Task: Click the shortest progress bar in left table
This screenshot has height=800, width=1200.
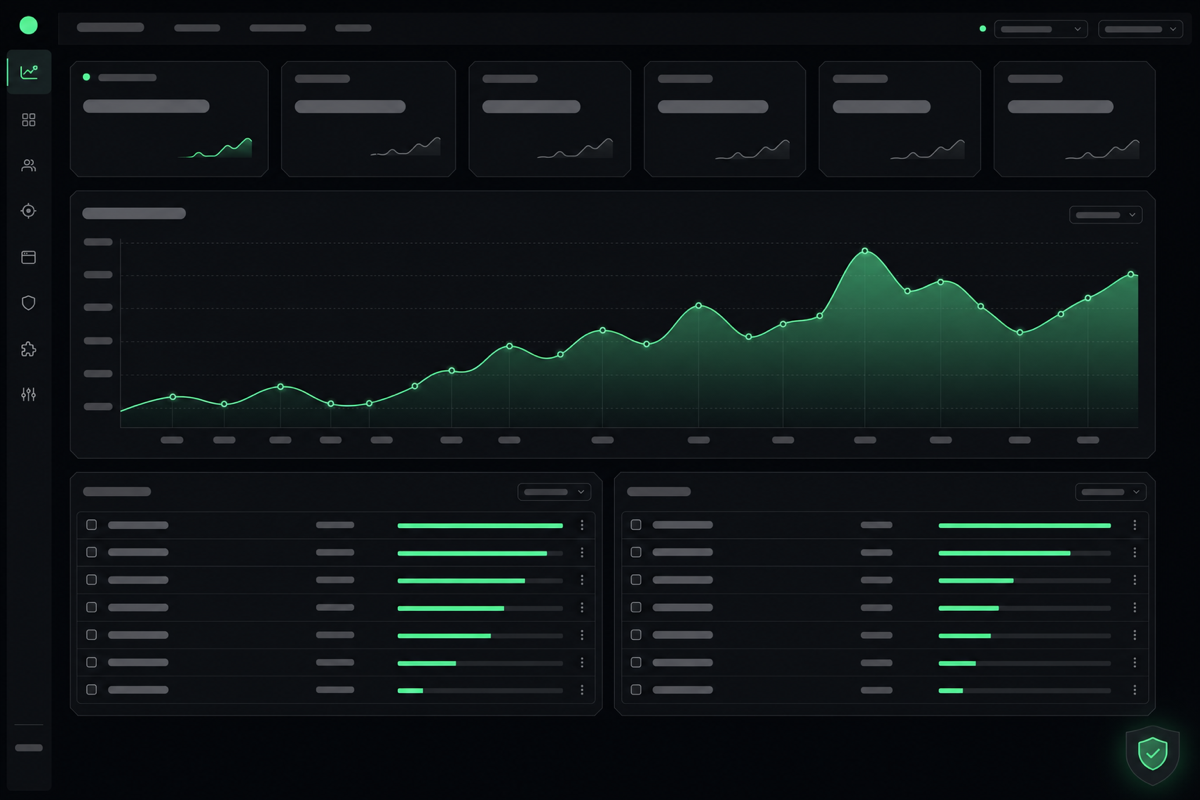Action: coord(480,690)
